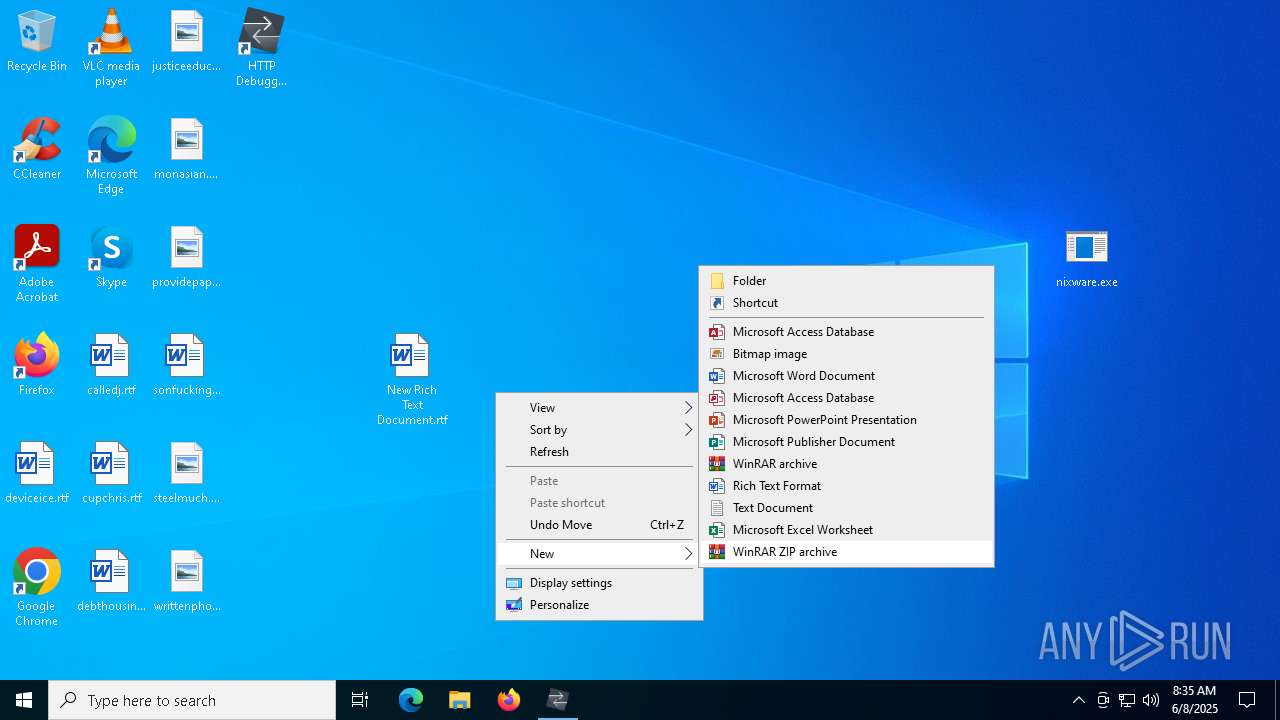Create a new Folder
The width and height of the screenshot is (1280, 720).
click(846, 280)
